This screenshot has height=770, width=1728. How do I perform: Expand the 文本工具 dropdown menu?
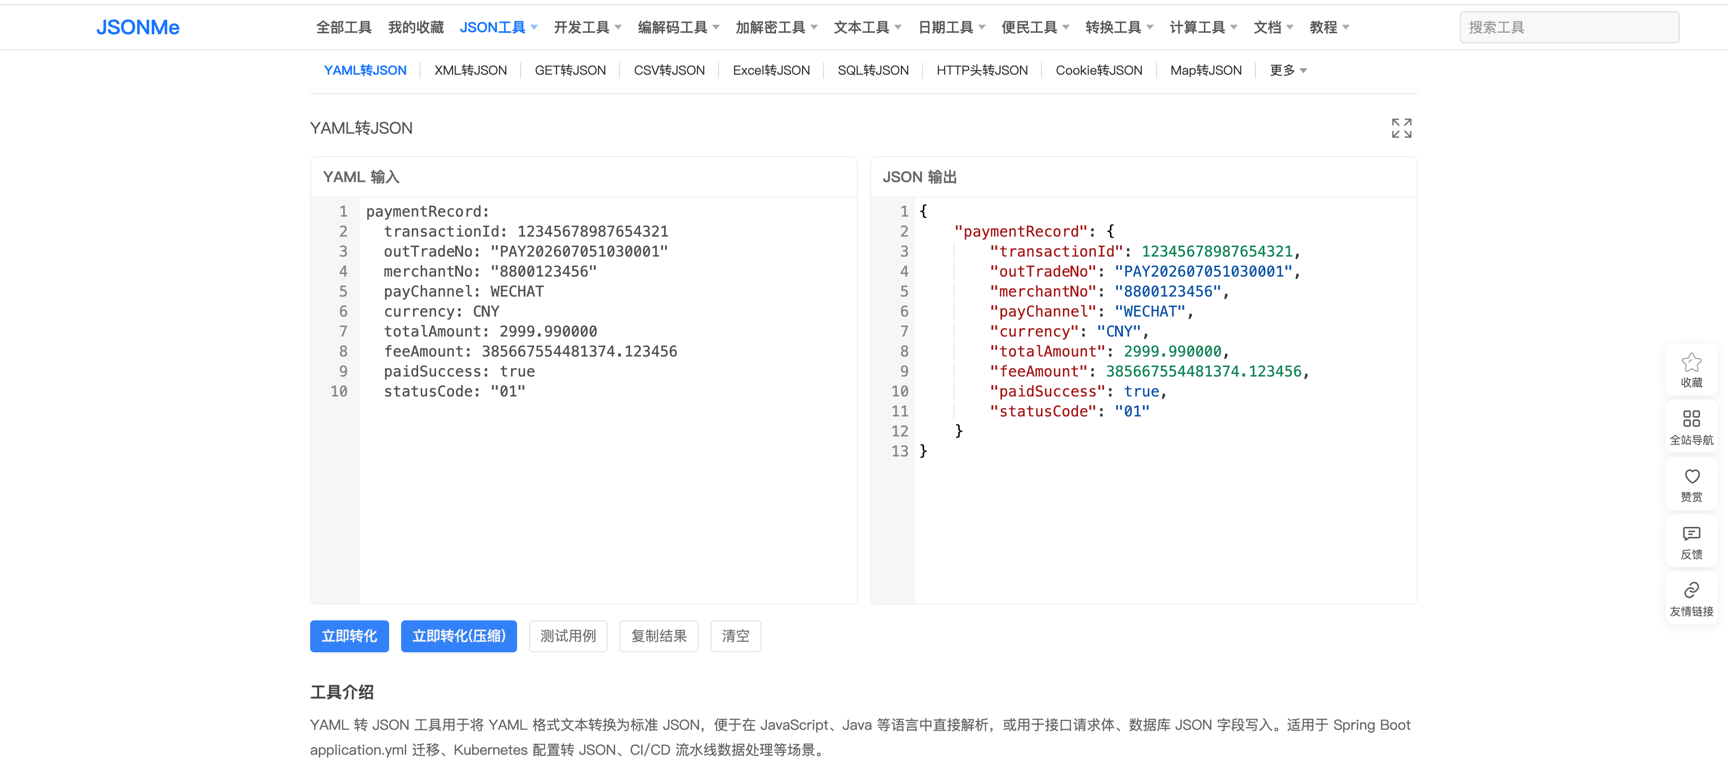868,27
